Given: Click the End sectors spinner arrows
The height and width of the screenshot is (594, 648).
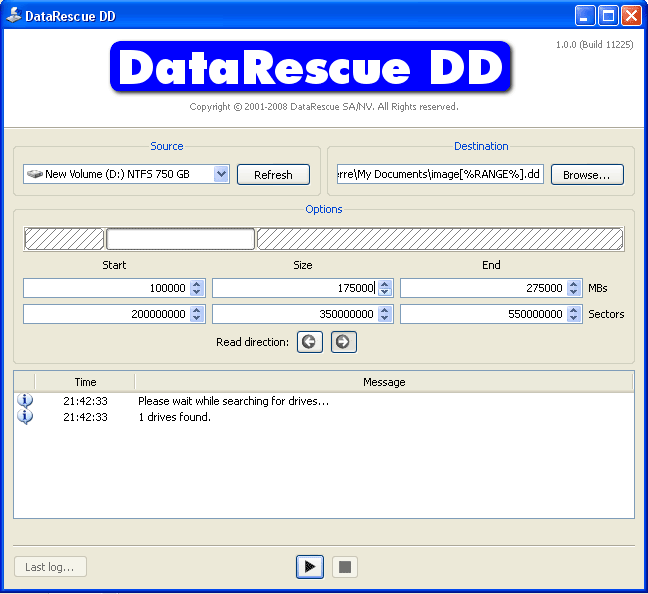Looking at the screenshot, I should coord(574,314).
